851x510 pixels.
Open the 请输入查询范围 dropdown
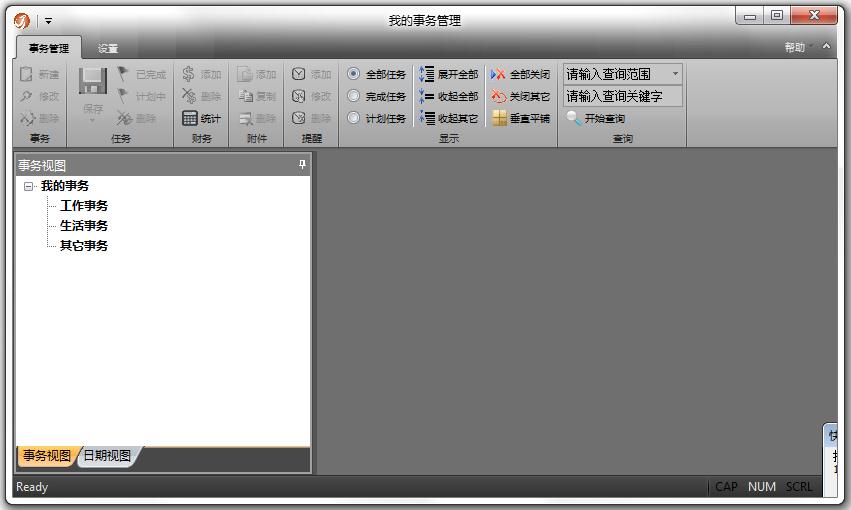[675, 73]
